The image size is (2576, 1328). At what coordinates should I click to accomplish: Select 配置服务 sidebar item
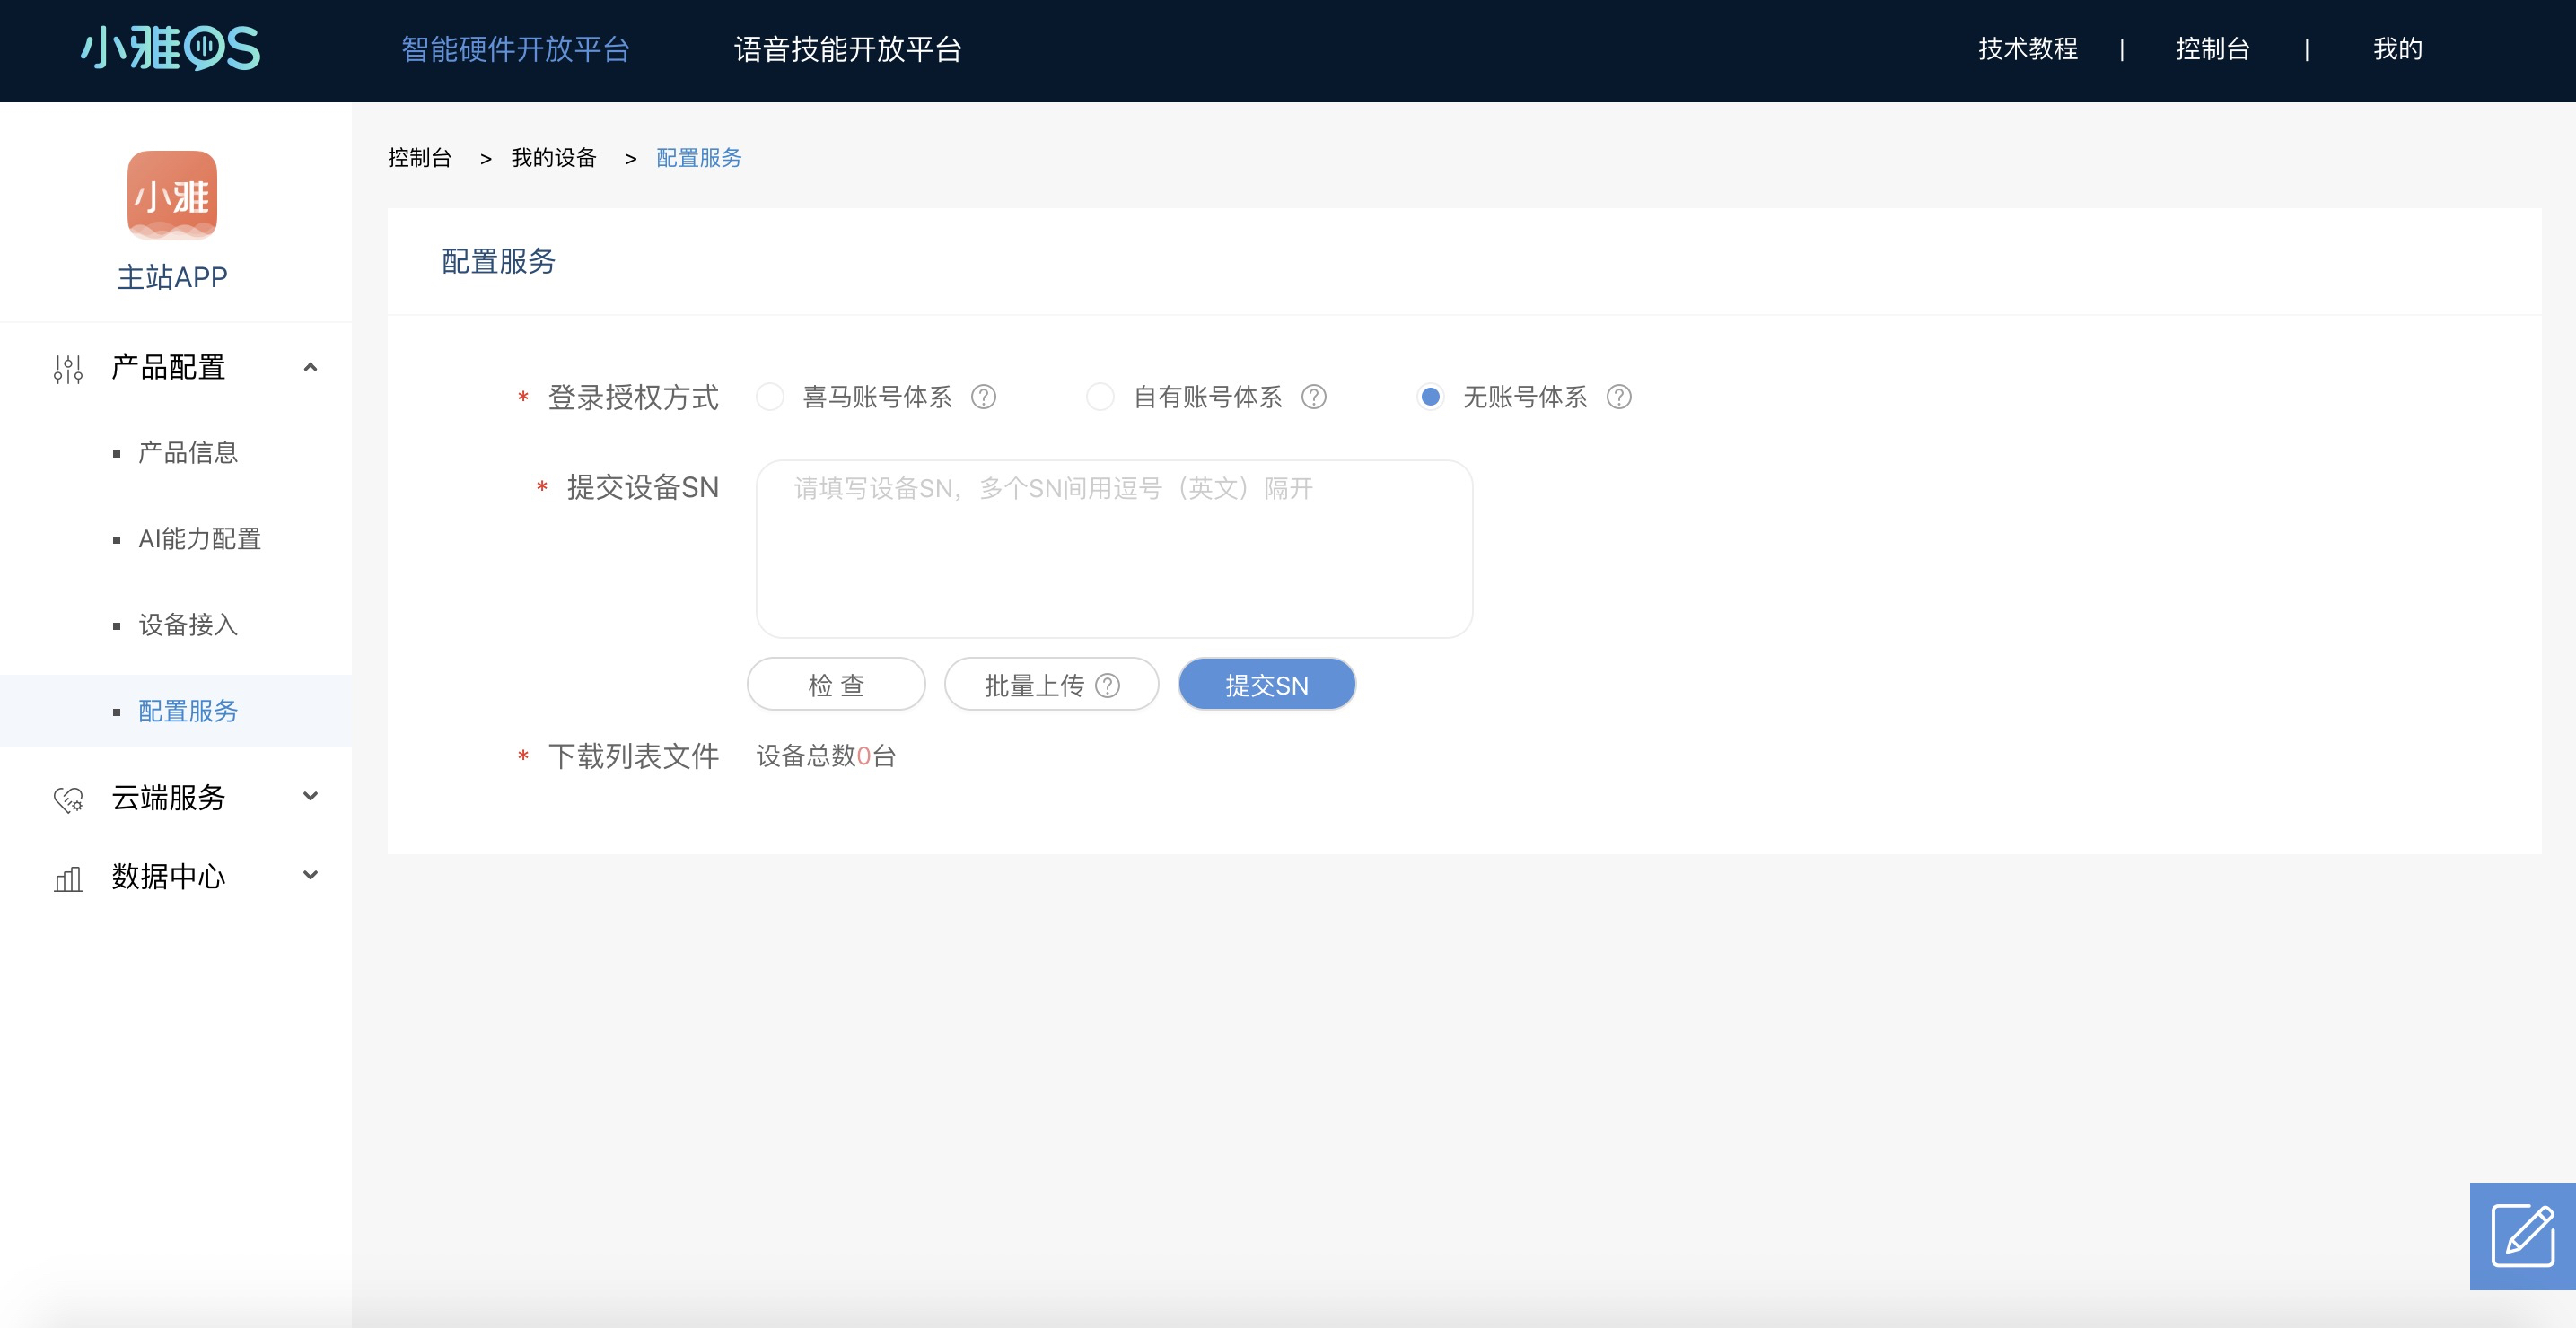[176, 711]
